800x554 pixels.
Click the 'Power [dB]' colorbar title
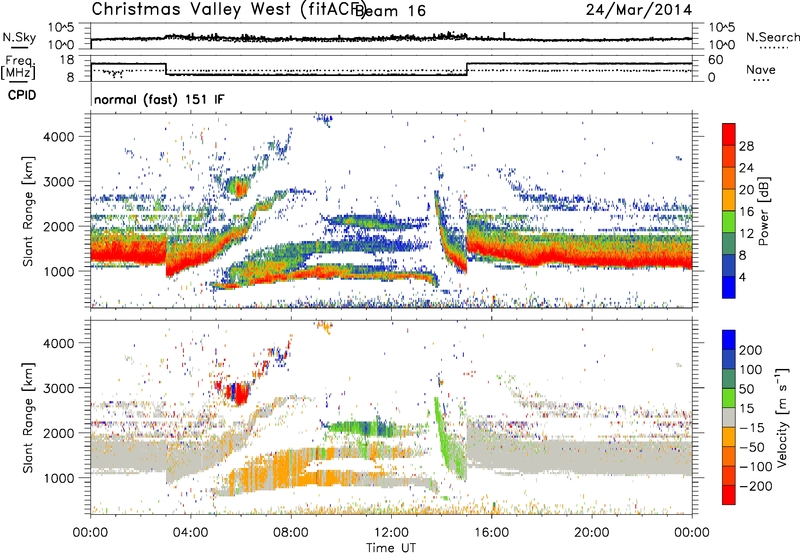(763, 211)
